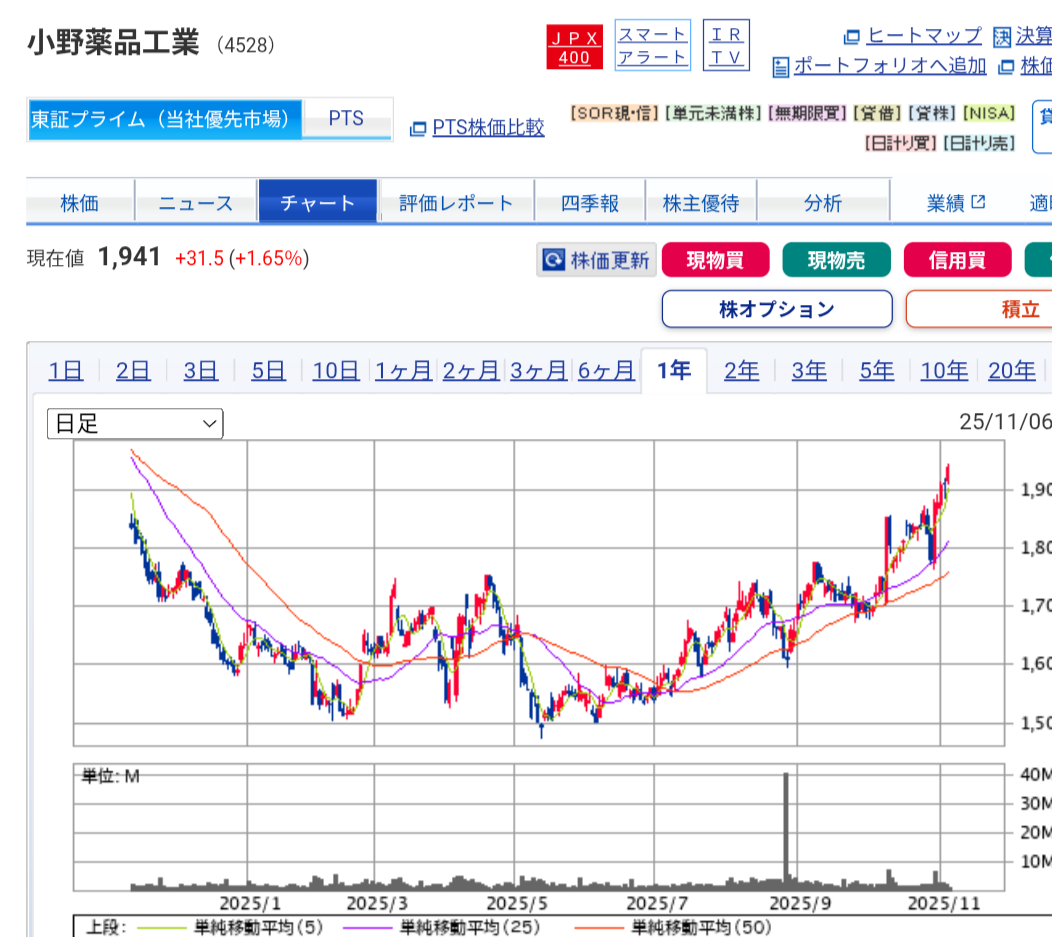Click the document icon beside ポートフォリオへ追加
The image size is (1052, 937).
click(x=780, y=67)
